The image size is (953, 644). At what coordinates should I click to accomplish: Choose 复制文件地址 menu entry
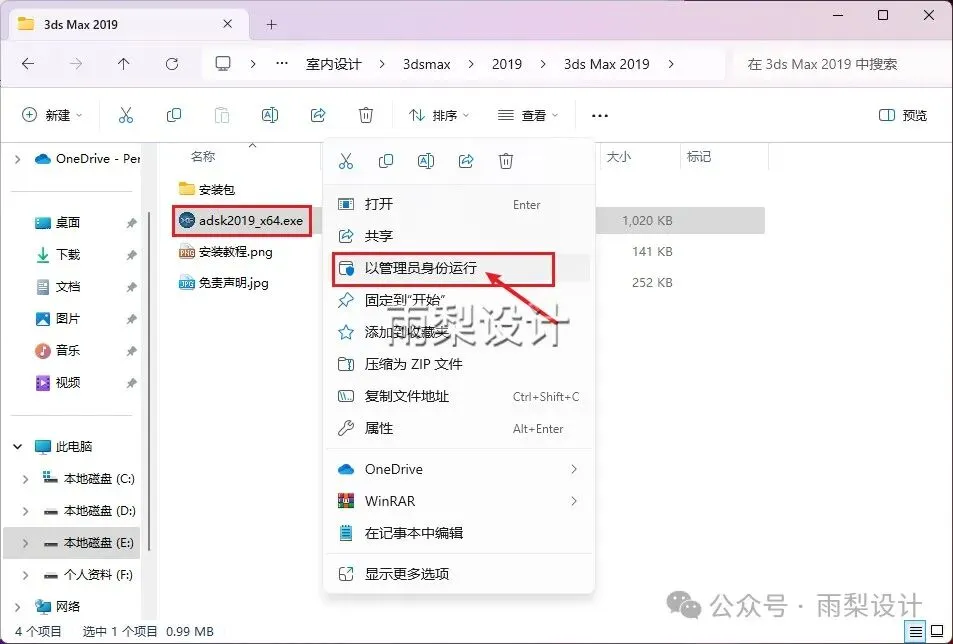[459, 396]
